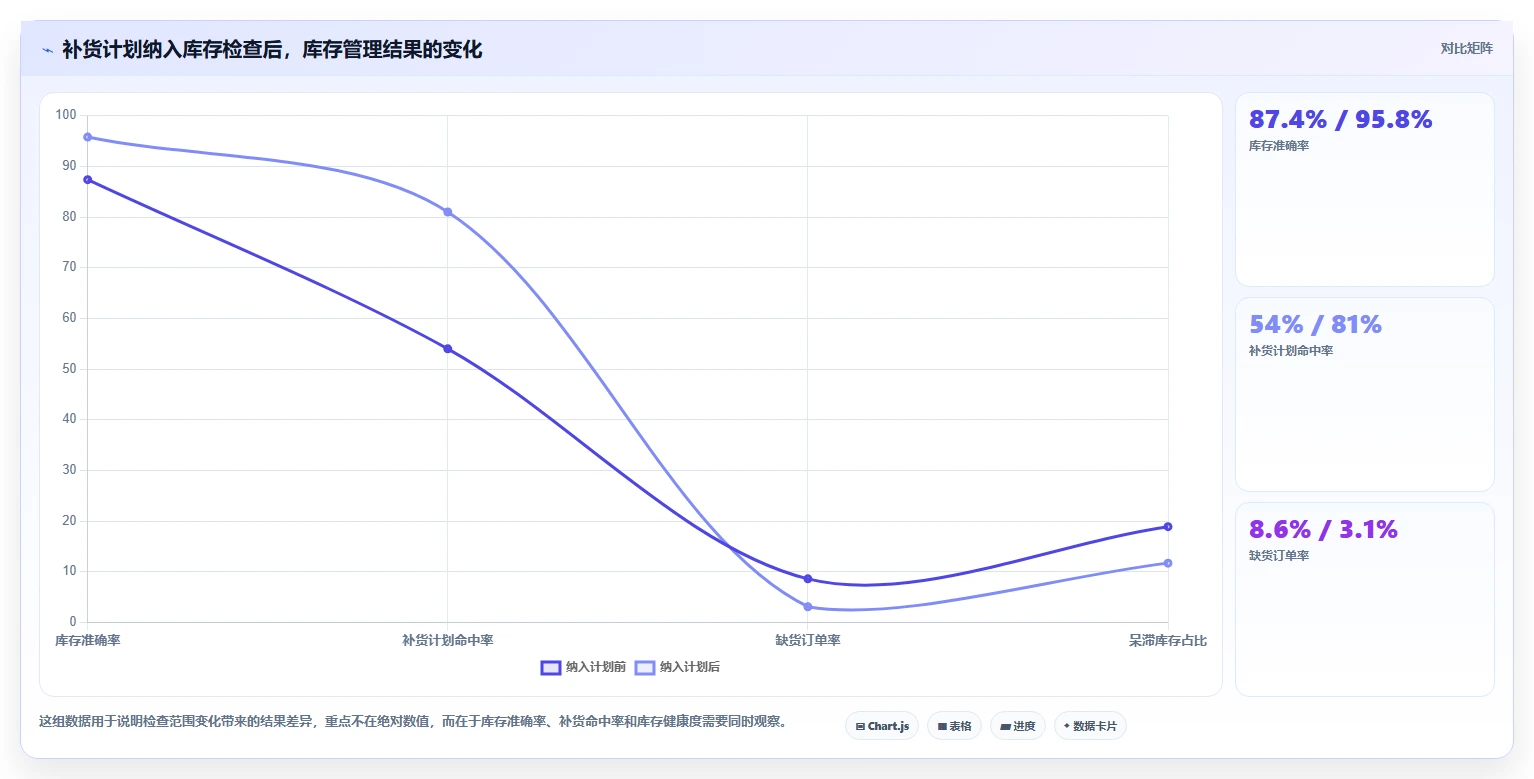This screenshot has width=1534, height=779.
Task: Click the 对比矩阵 label in the header
Action: pos(1466,49)
